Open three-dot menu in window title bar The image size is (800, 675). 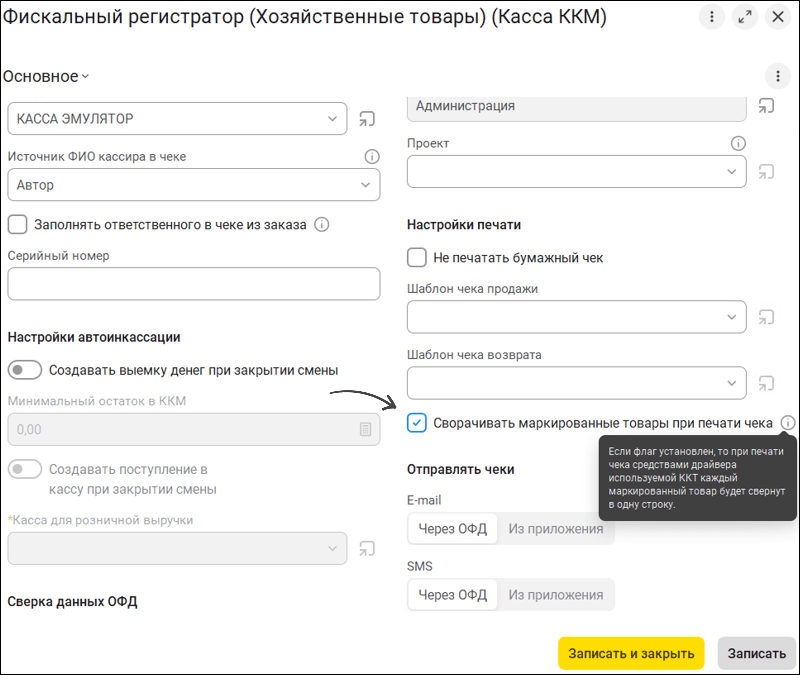(712, 17)
